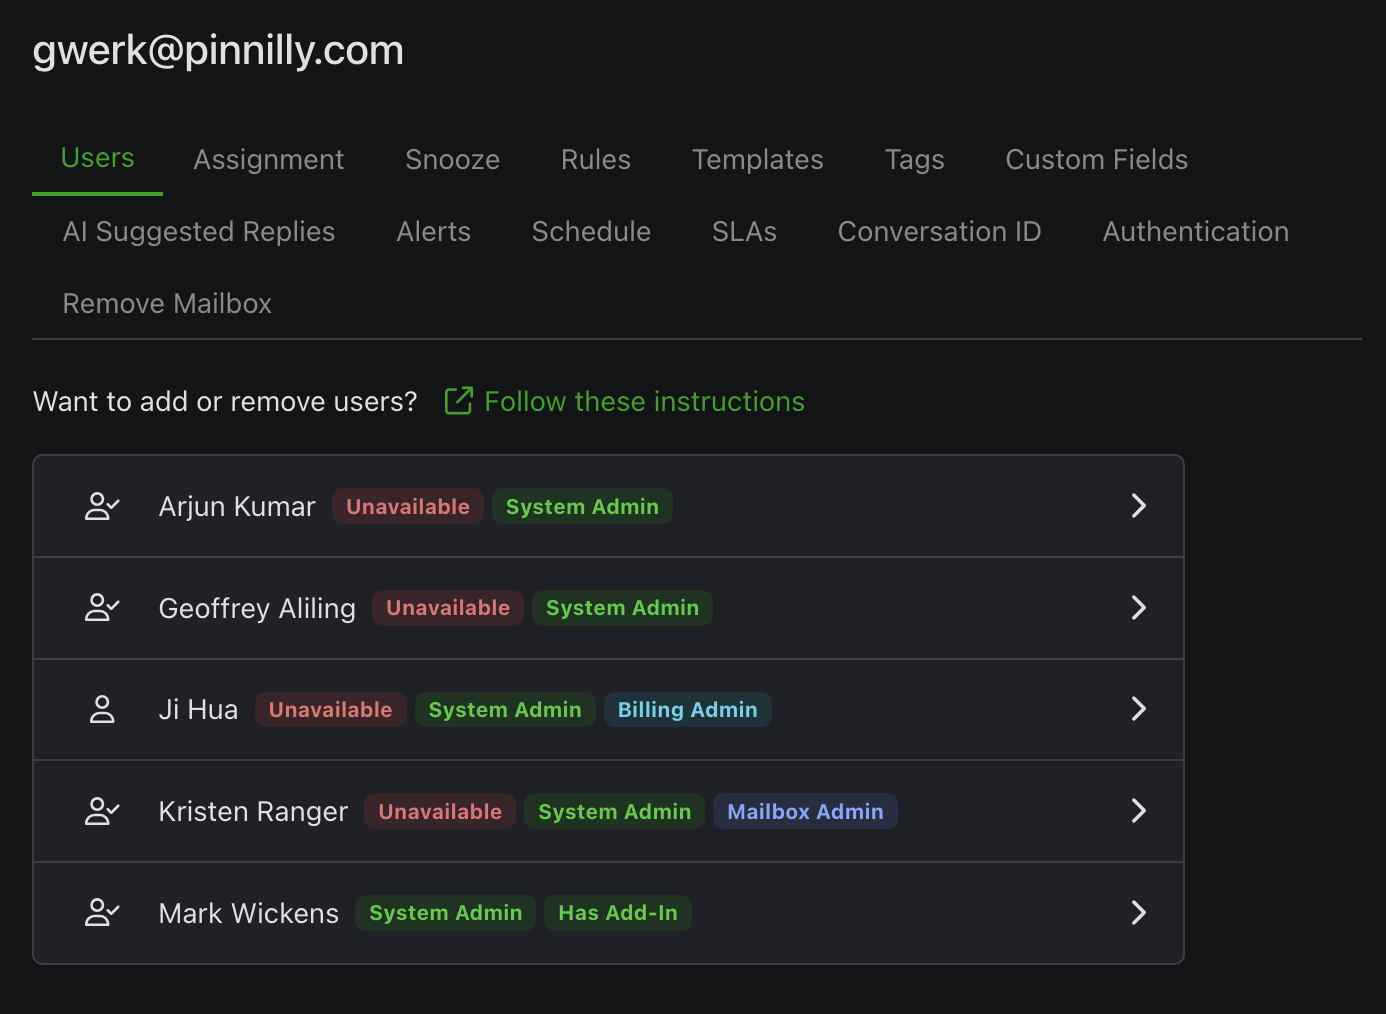The image size is (1386, 1014).
Task: Click the external link icon before instructions
Action: 458,401
